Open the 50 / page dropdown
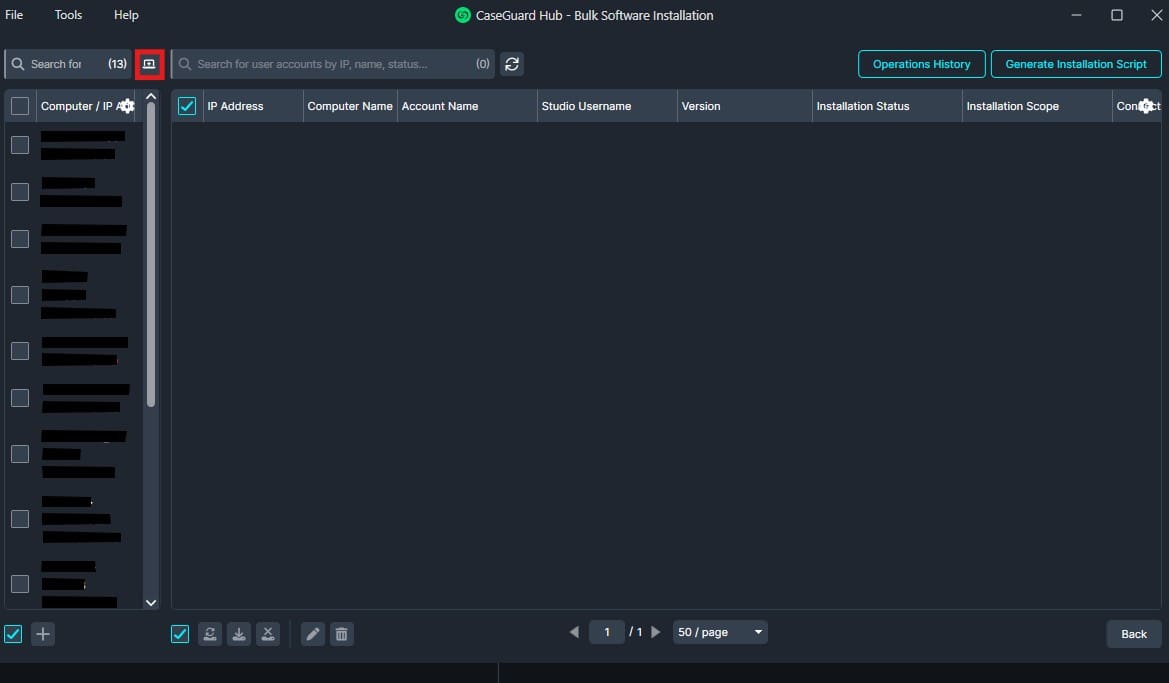Image resolution: width=1169 pixels, height=683 pixels. pos(720,632)
